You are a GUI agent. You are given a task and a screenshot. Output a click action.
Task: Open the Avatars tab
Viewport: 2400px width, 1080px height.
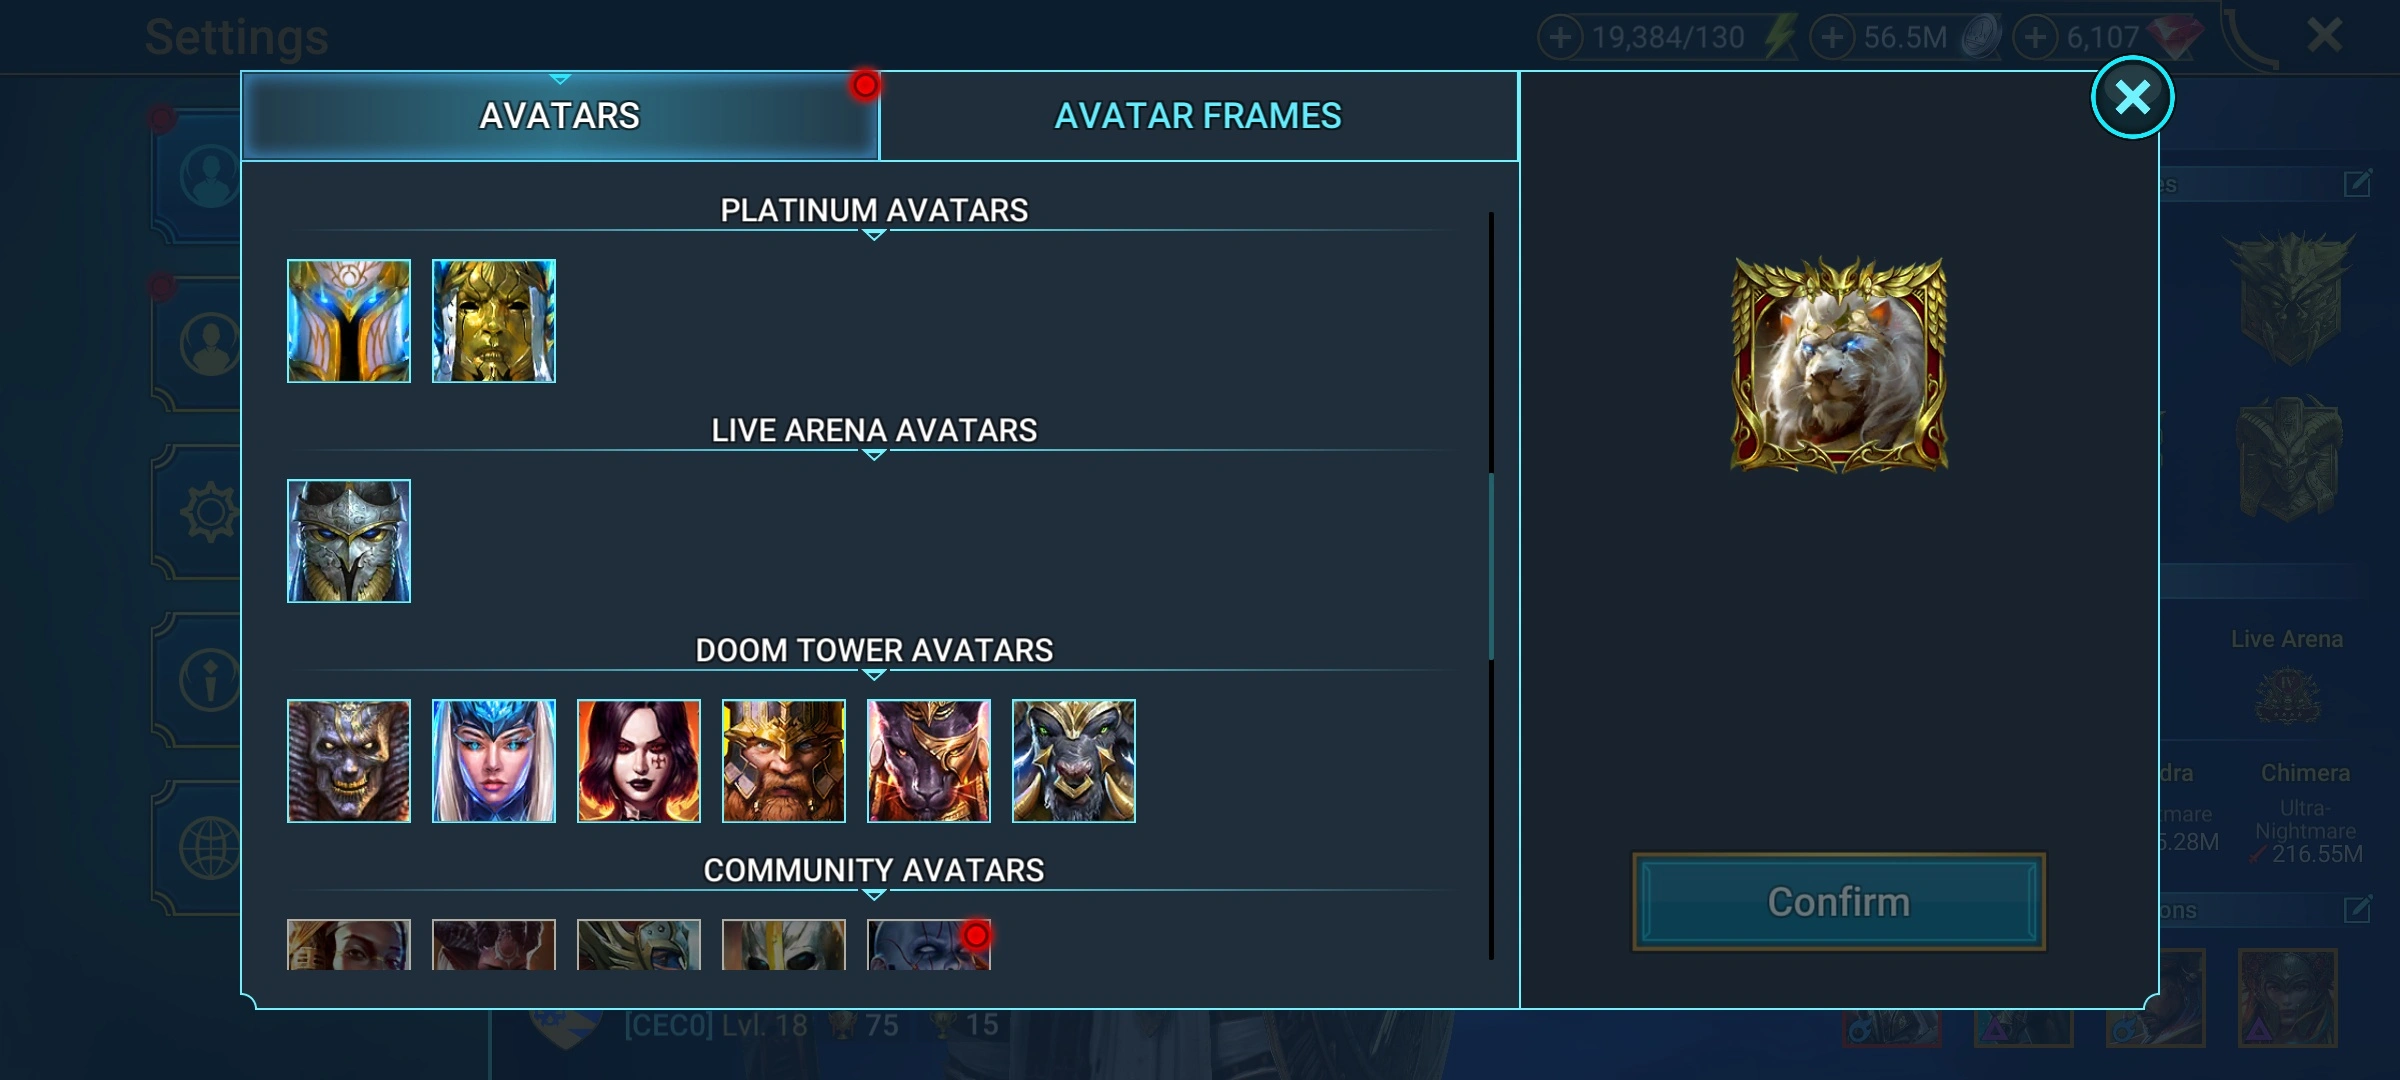click(560, 116)
